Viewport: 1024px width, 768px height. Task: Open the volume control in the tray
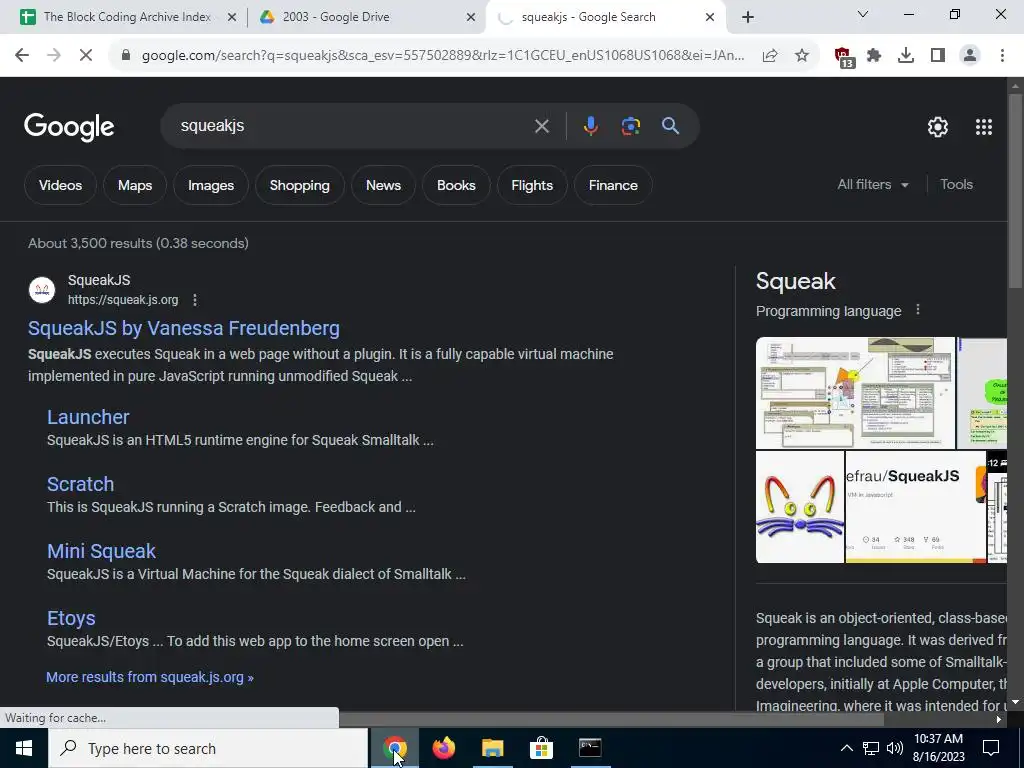point(895,748)
